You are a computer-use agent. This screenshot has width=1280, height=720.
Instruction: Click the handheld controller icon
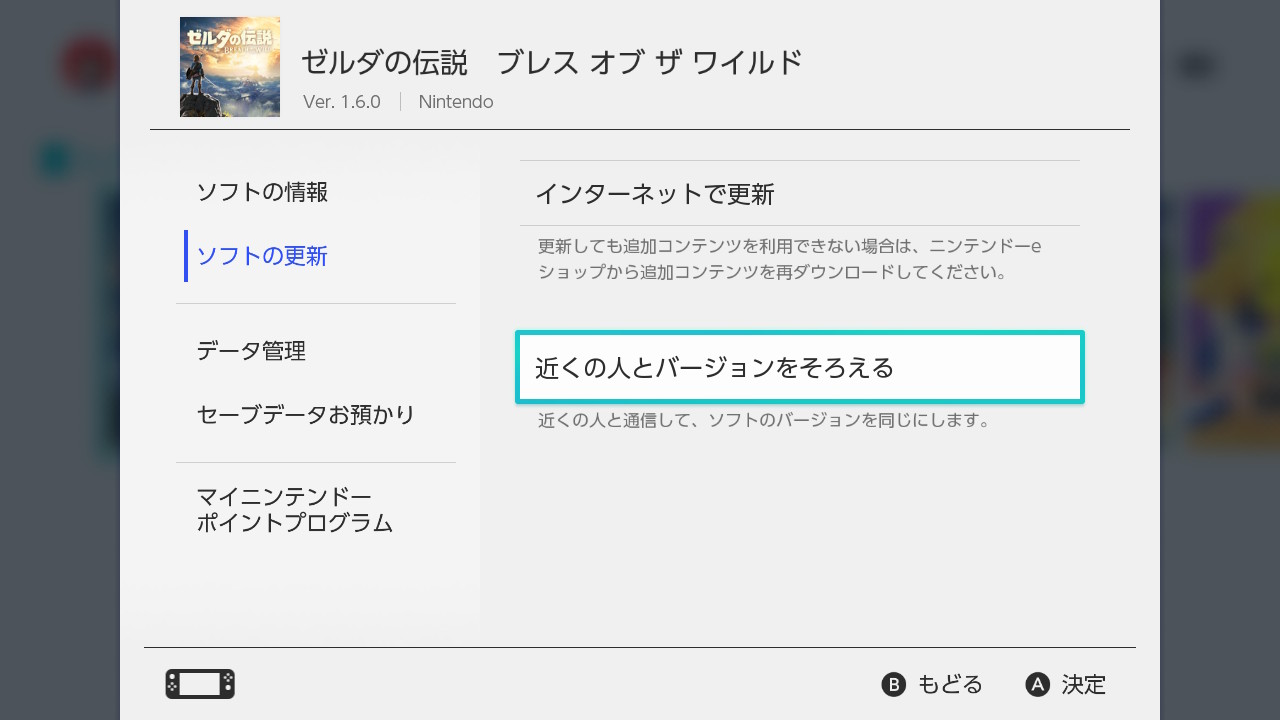coord(200,684)
